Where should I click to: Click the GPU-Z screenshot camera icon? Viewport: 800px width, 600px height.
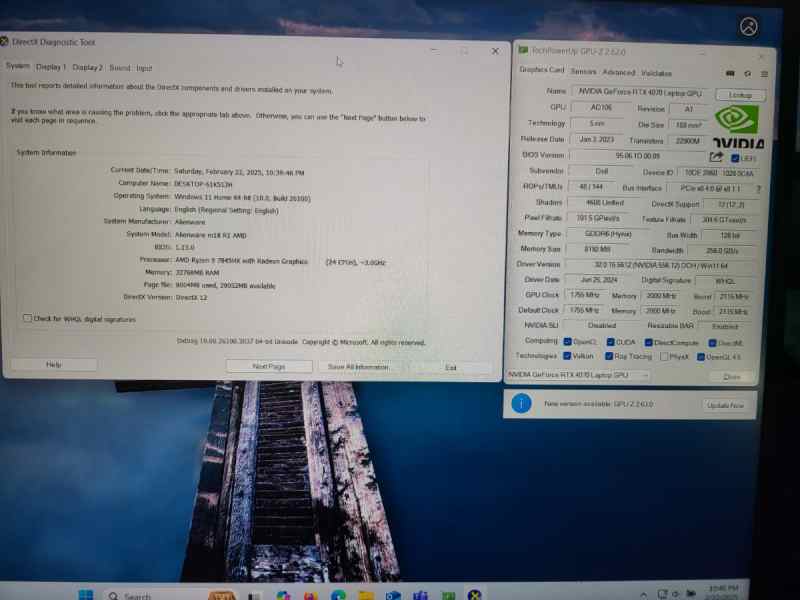pyautogui.click(x=730, y=74)
